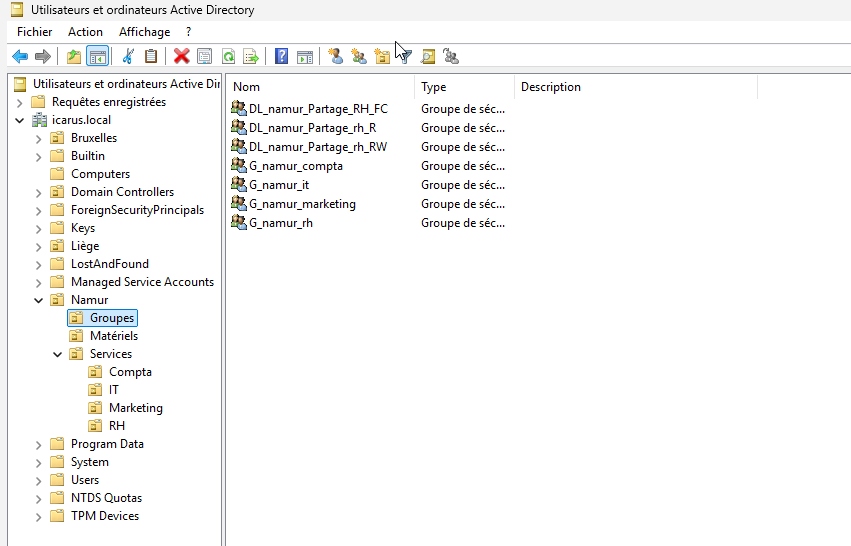
Task: Refresh the view with green arrow icon
Action: tap(228, 56)
